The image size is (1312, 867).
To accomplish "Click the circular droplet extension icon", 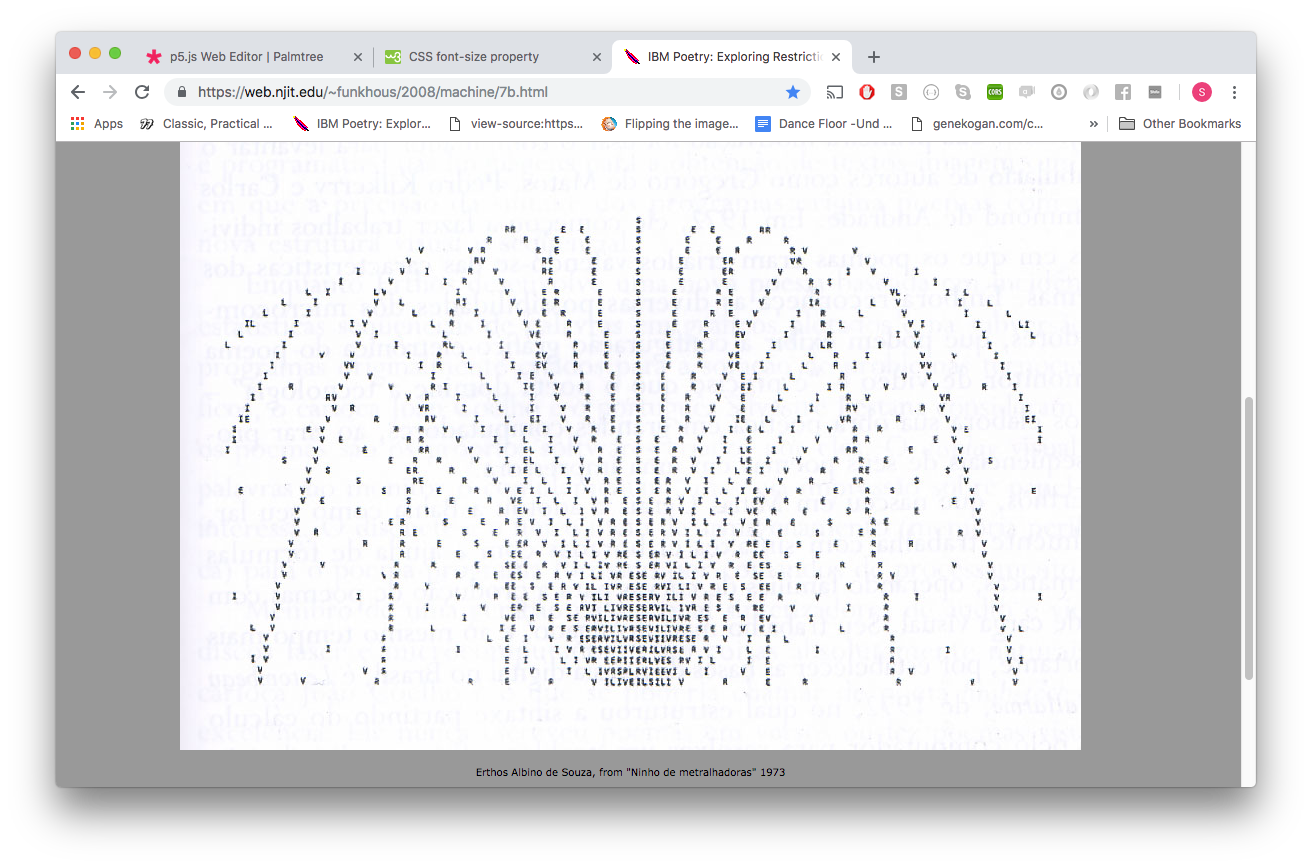I will pos(1059,92).
